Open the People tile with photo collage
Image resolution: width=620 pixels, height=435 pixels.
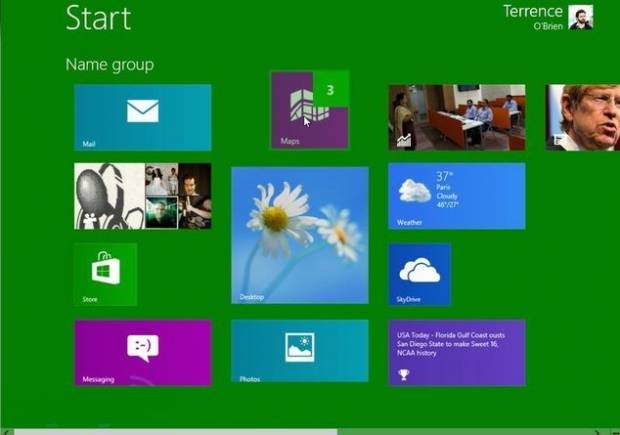click(x=143, y=196)
